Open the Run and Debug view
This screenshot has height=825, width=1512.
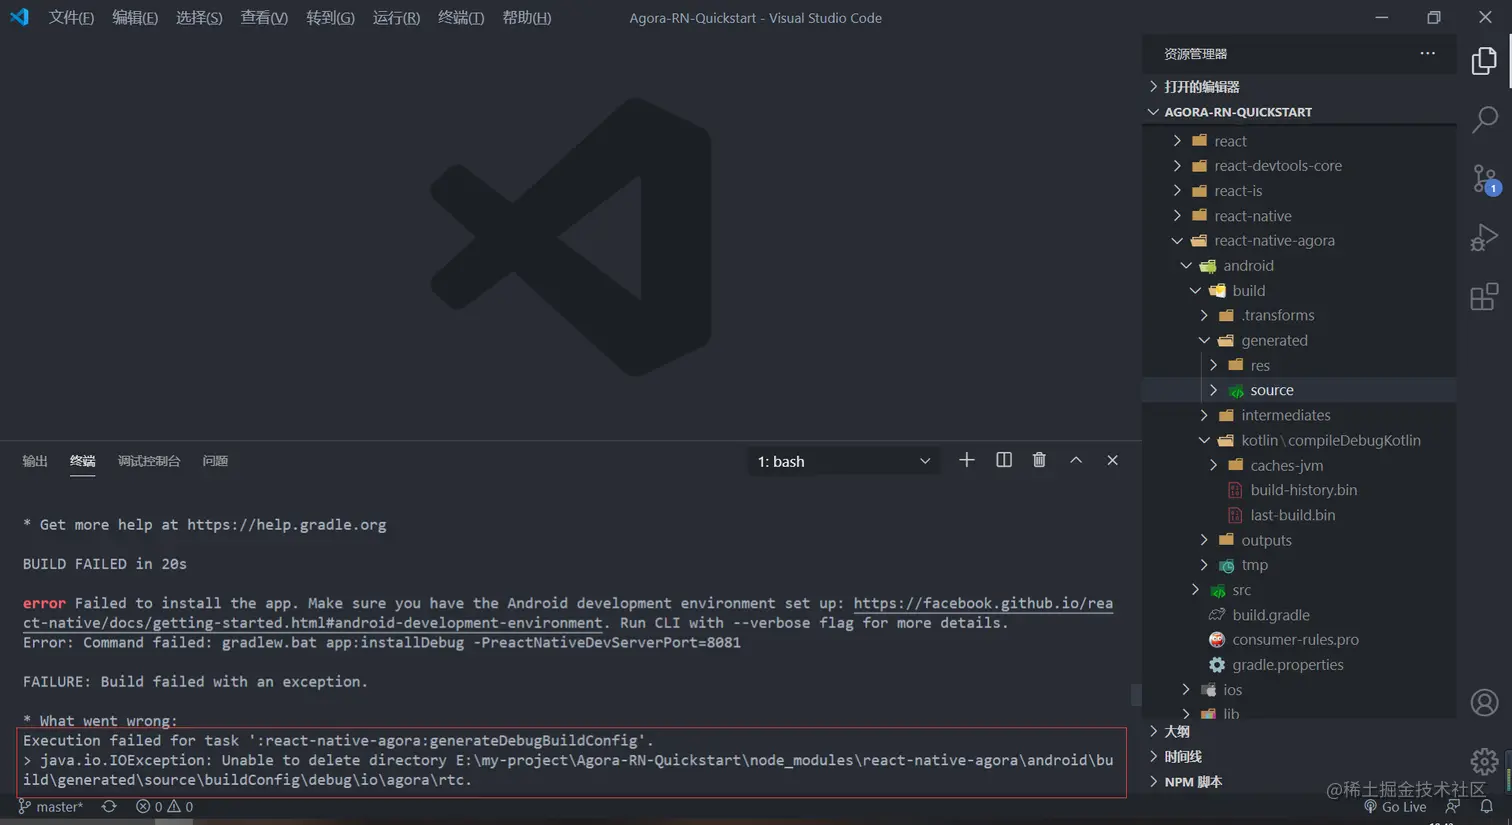click(1484, 238)
